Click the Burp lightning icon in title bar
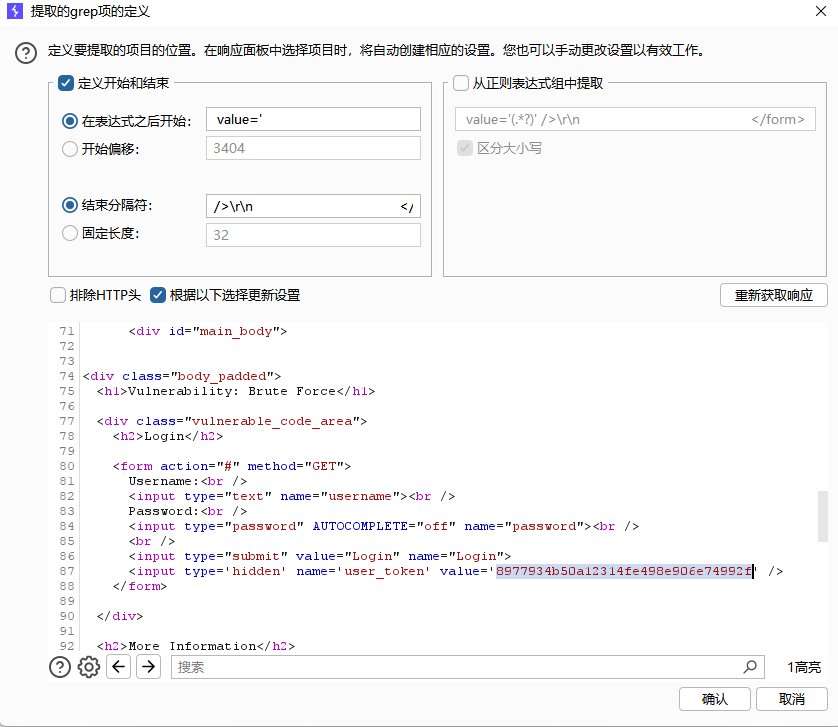 [14, 11]
